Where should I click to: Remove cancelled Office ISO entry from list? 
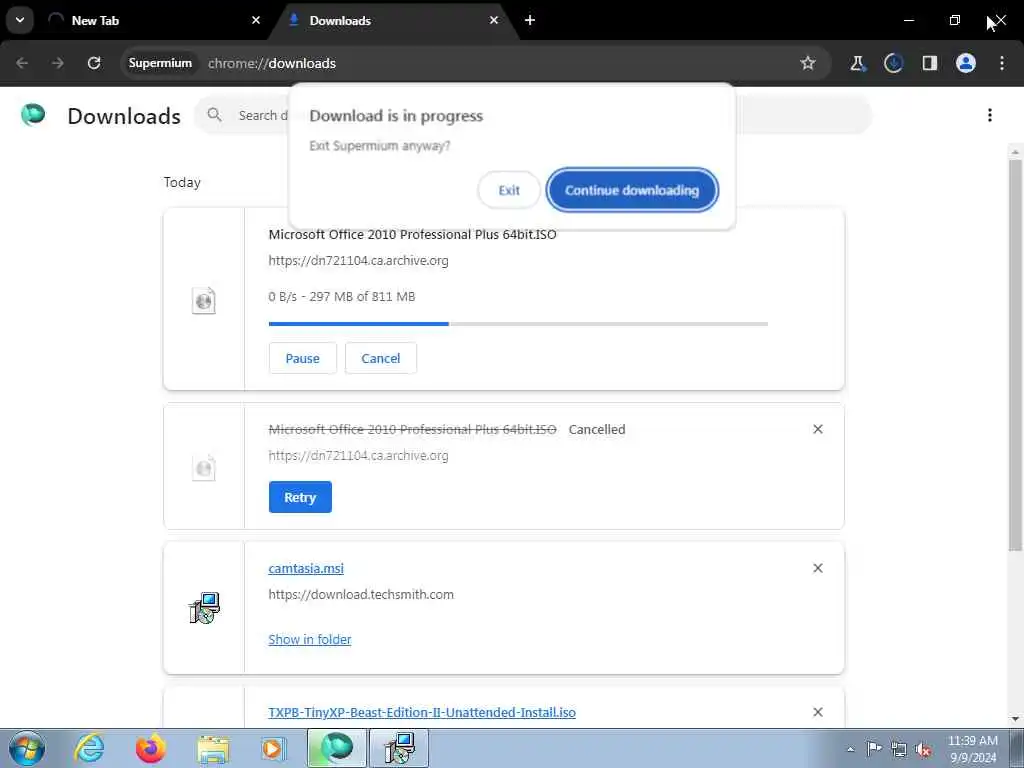click(818, 429)
